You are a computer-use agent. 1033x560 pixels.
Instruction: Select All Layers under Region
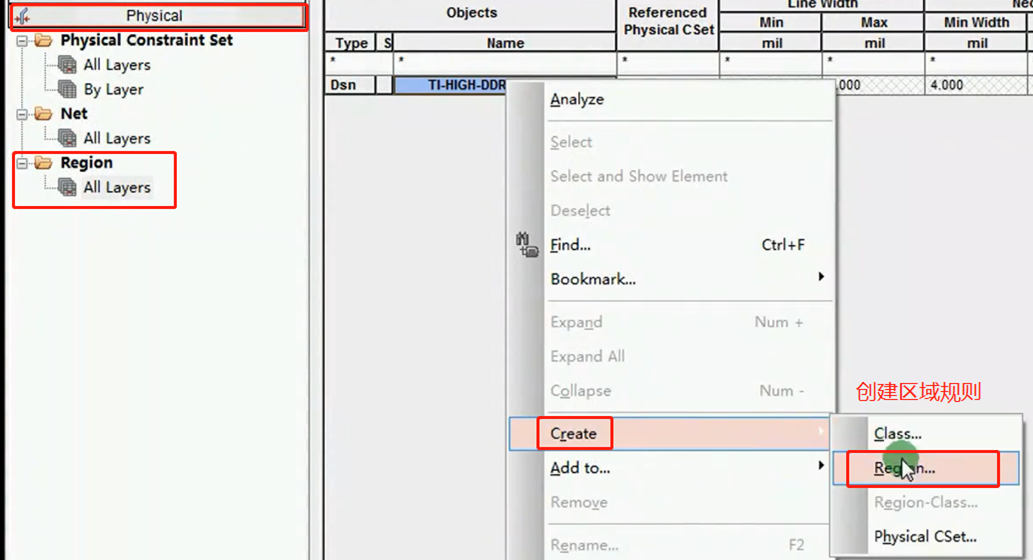click(x=117, y=187)
